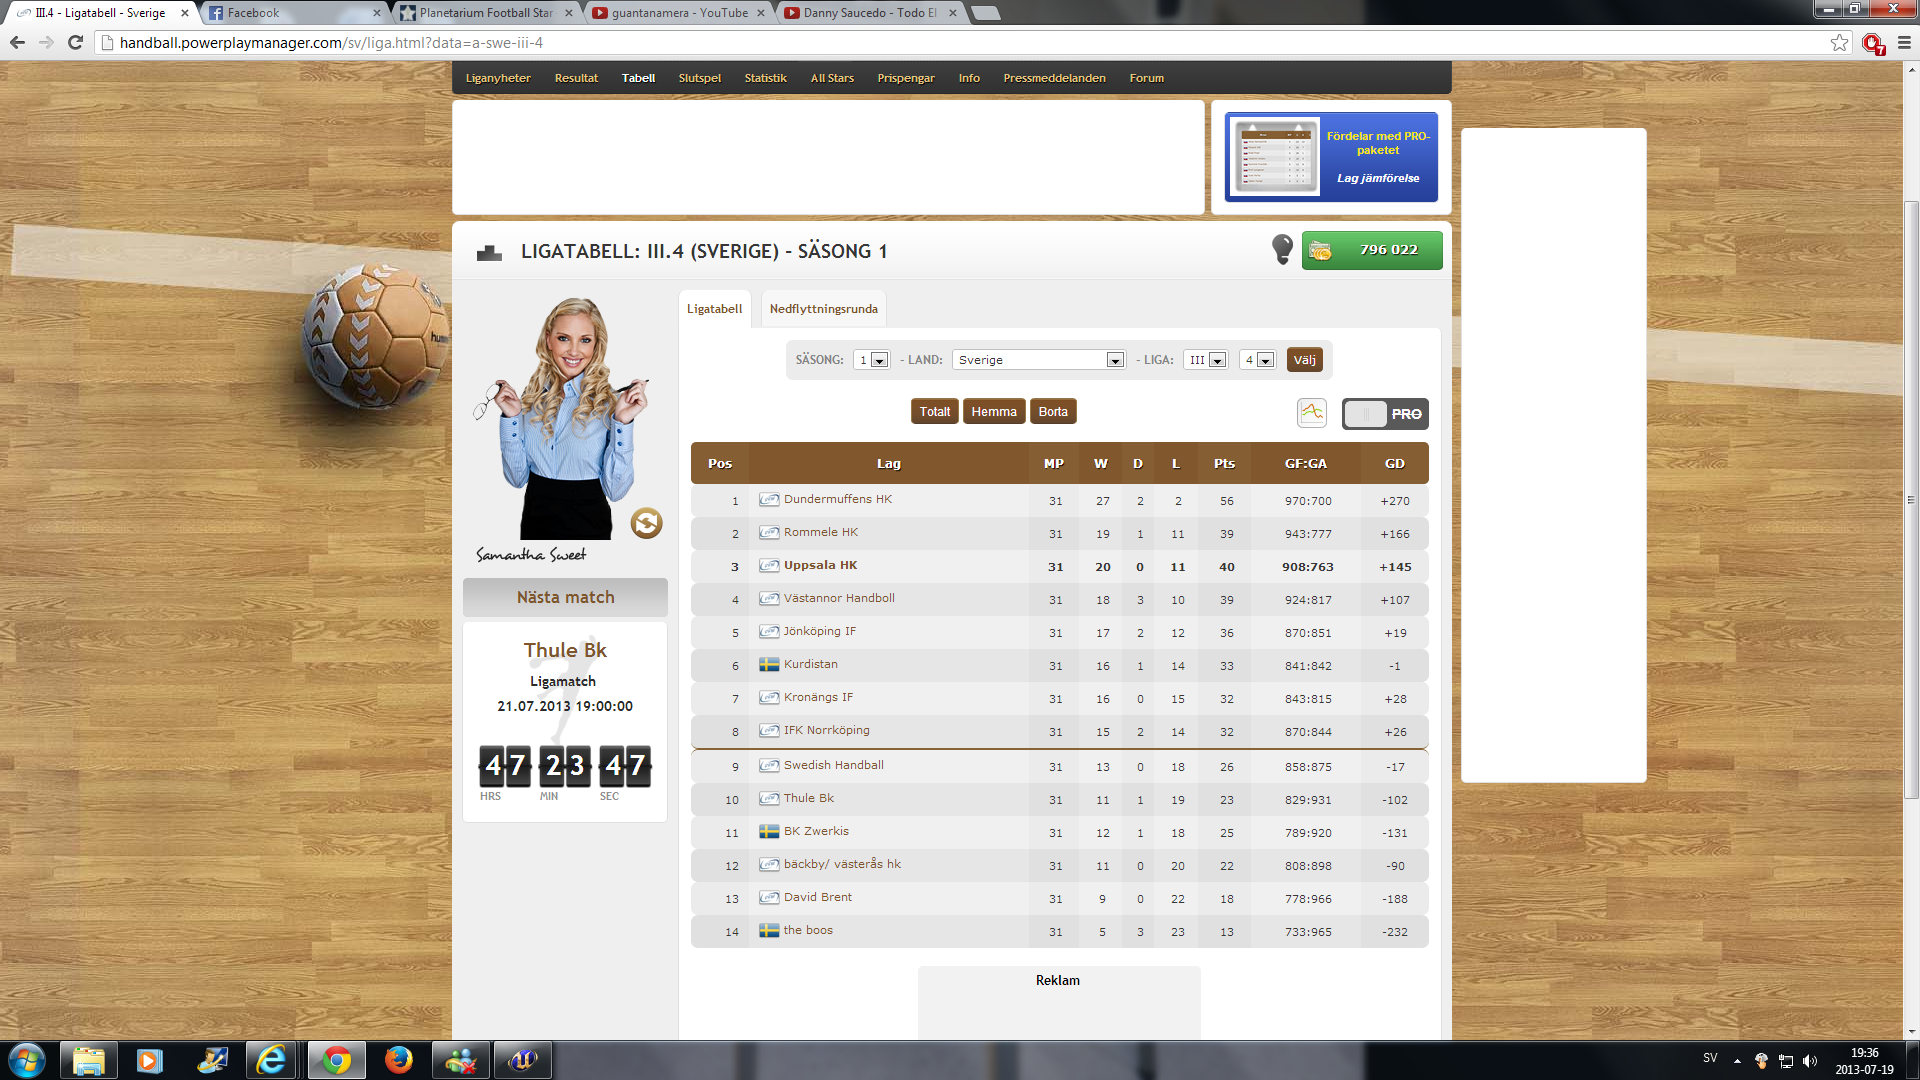The height and width of the screenshot is (1080, 1920).
Task: Click the team logo icon next to Thule Bk row
Action: 769,798
